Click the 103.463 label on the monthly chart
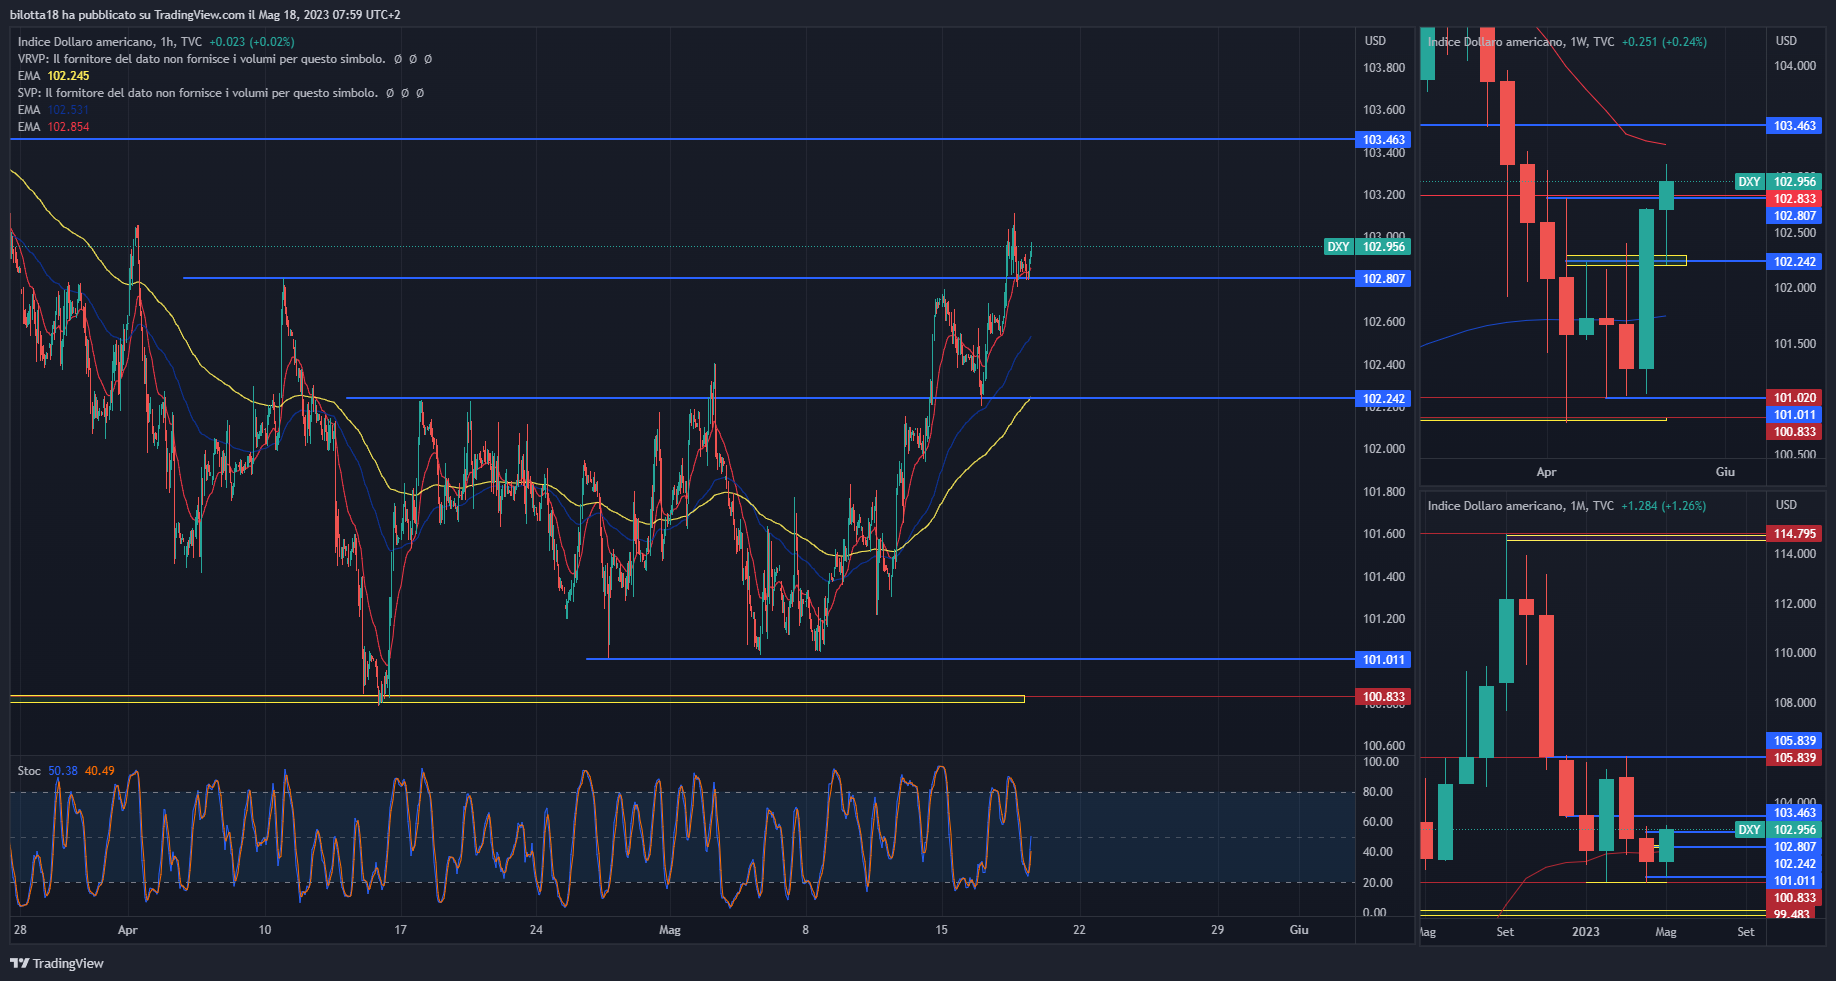Image resolution: width=1836 pixels, height=981 pixels. 1795,813
